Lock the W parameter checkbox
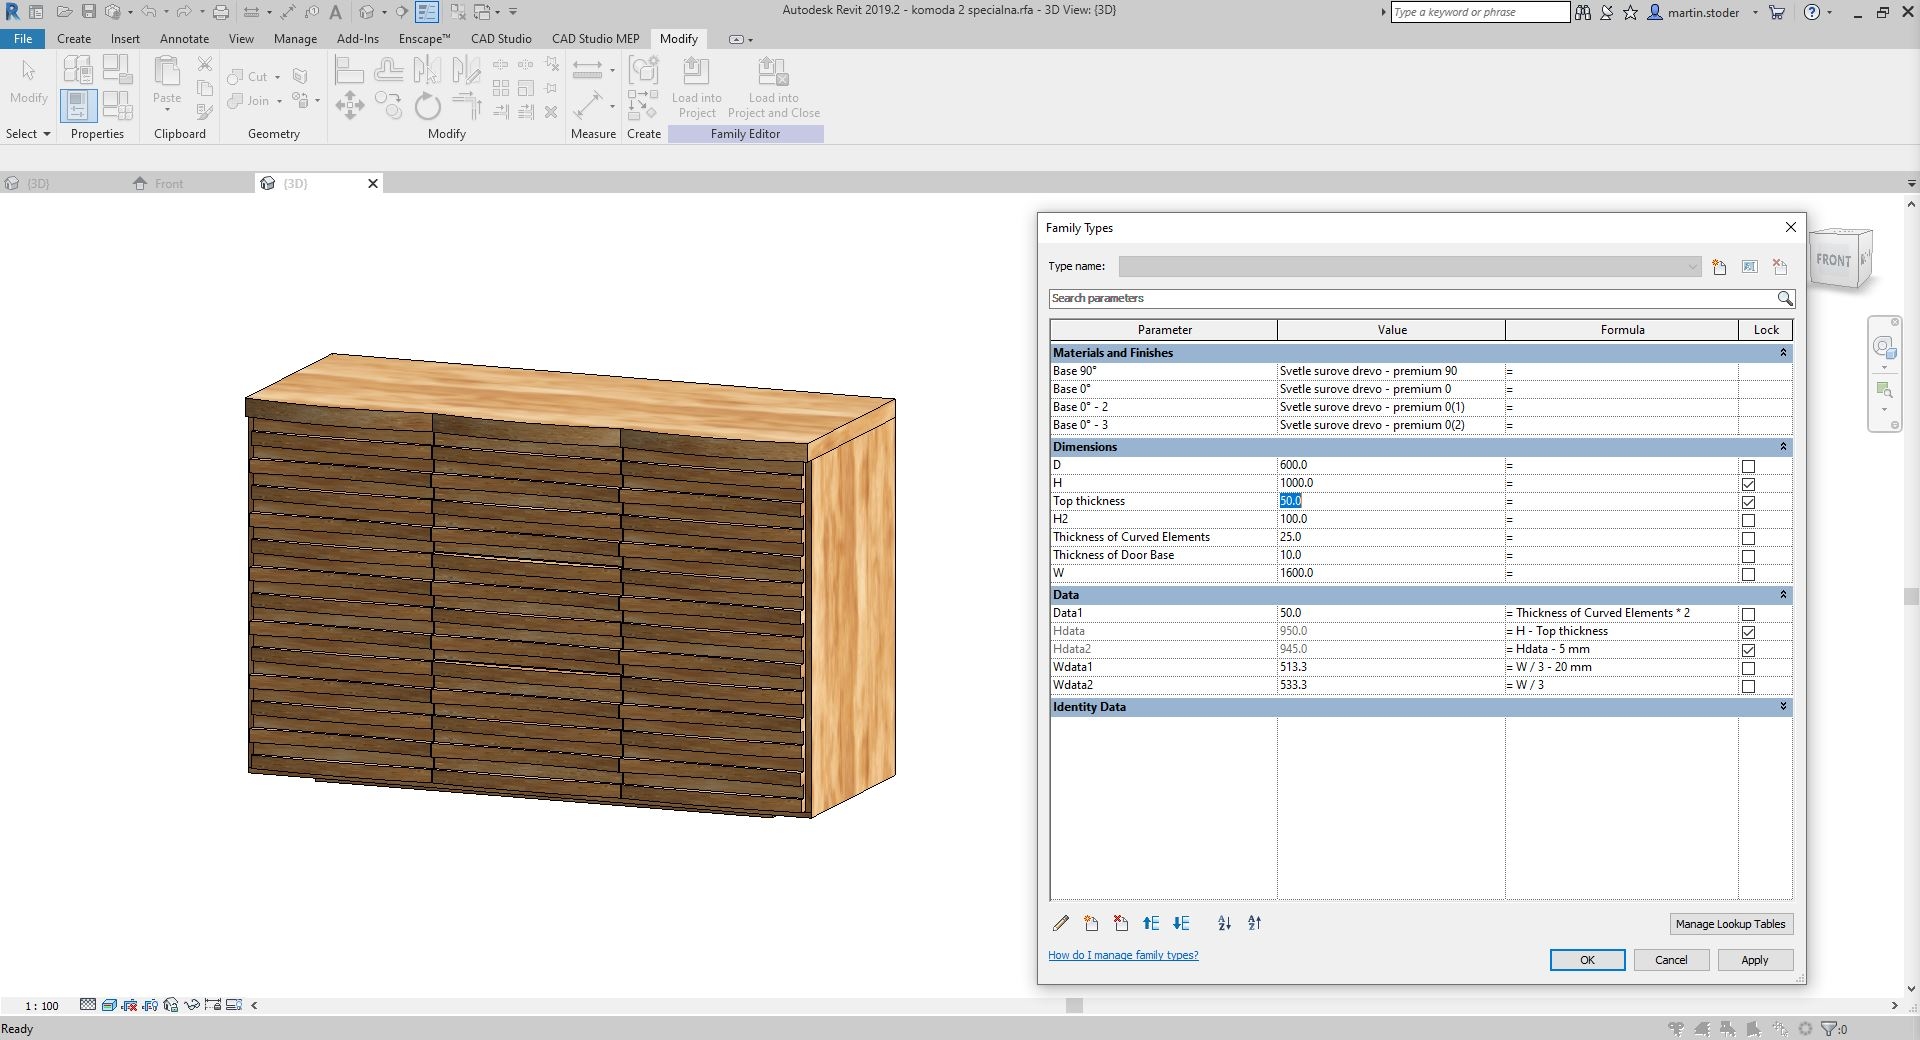This screenshot has height=1040, width=1920. 1748,574
